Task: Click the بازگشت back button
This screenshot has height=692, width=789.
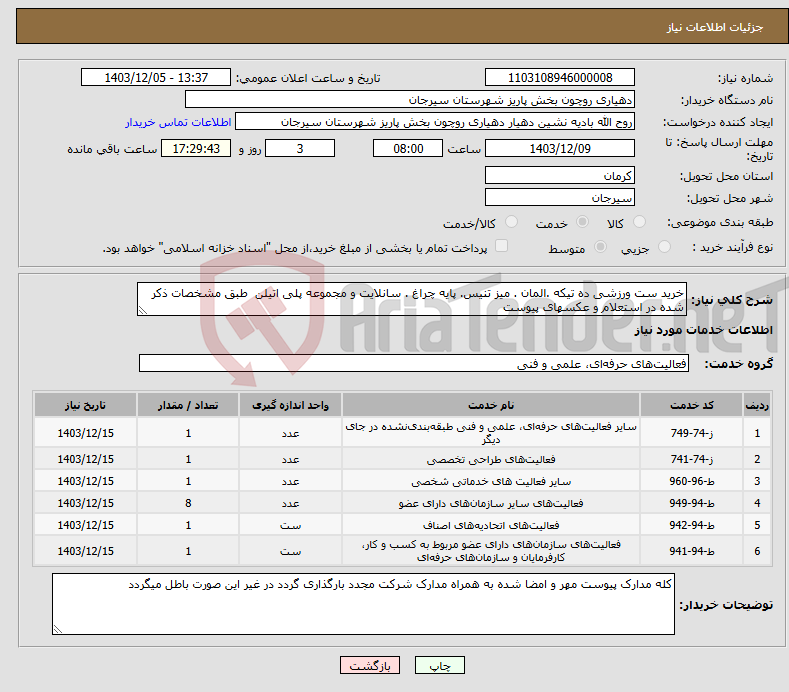Action: (370, 665)
